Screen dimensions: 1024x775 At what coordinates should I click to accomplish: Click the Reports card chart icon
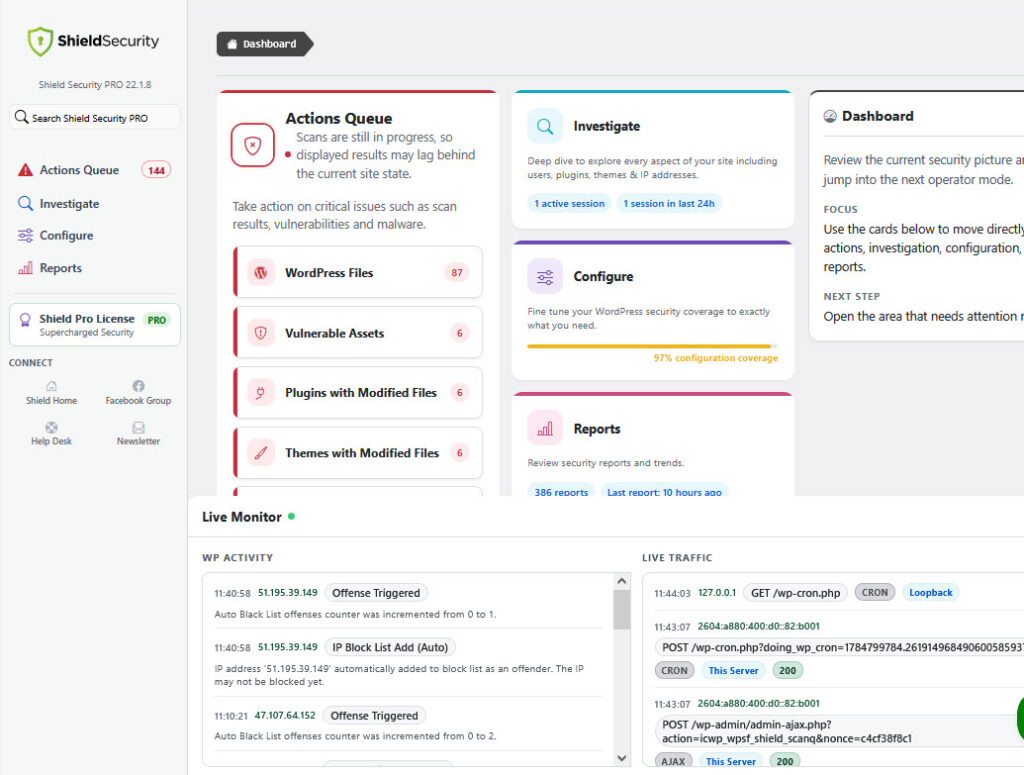point(545,428)
